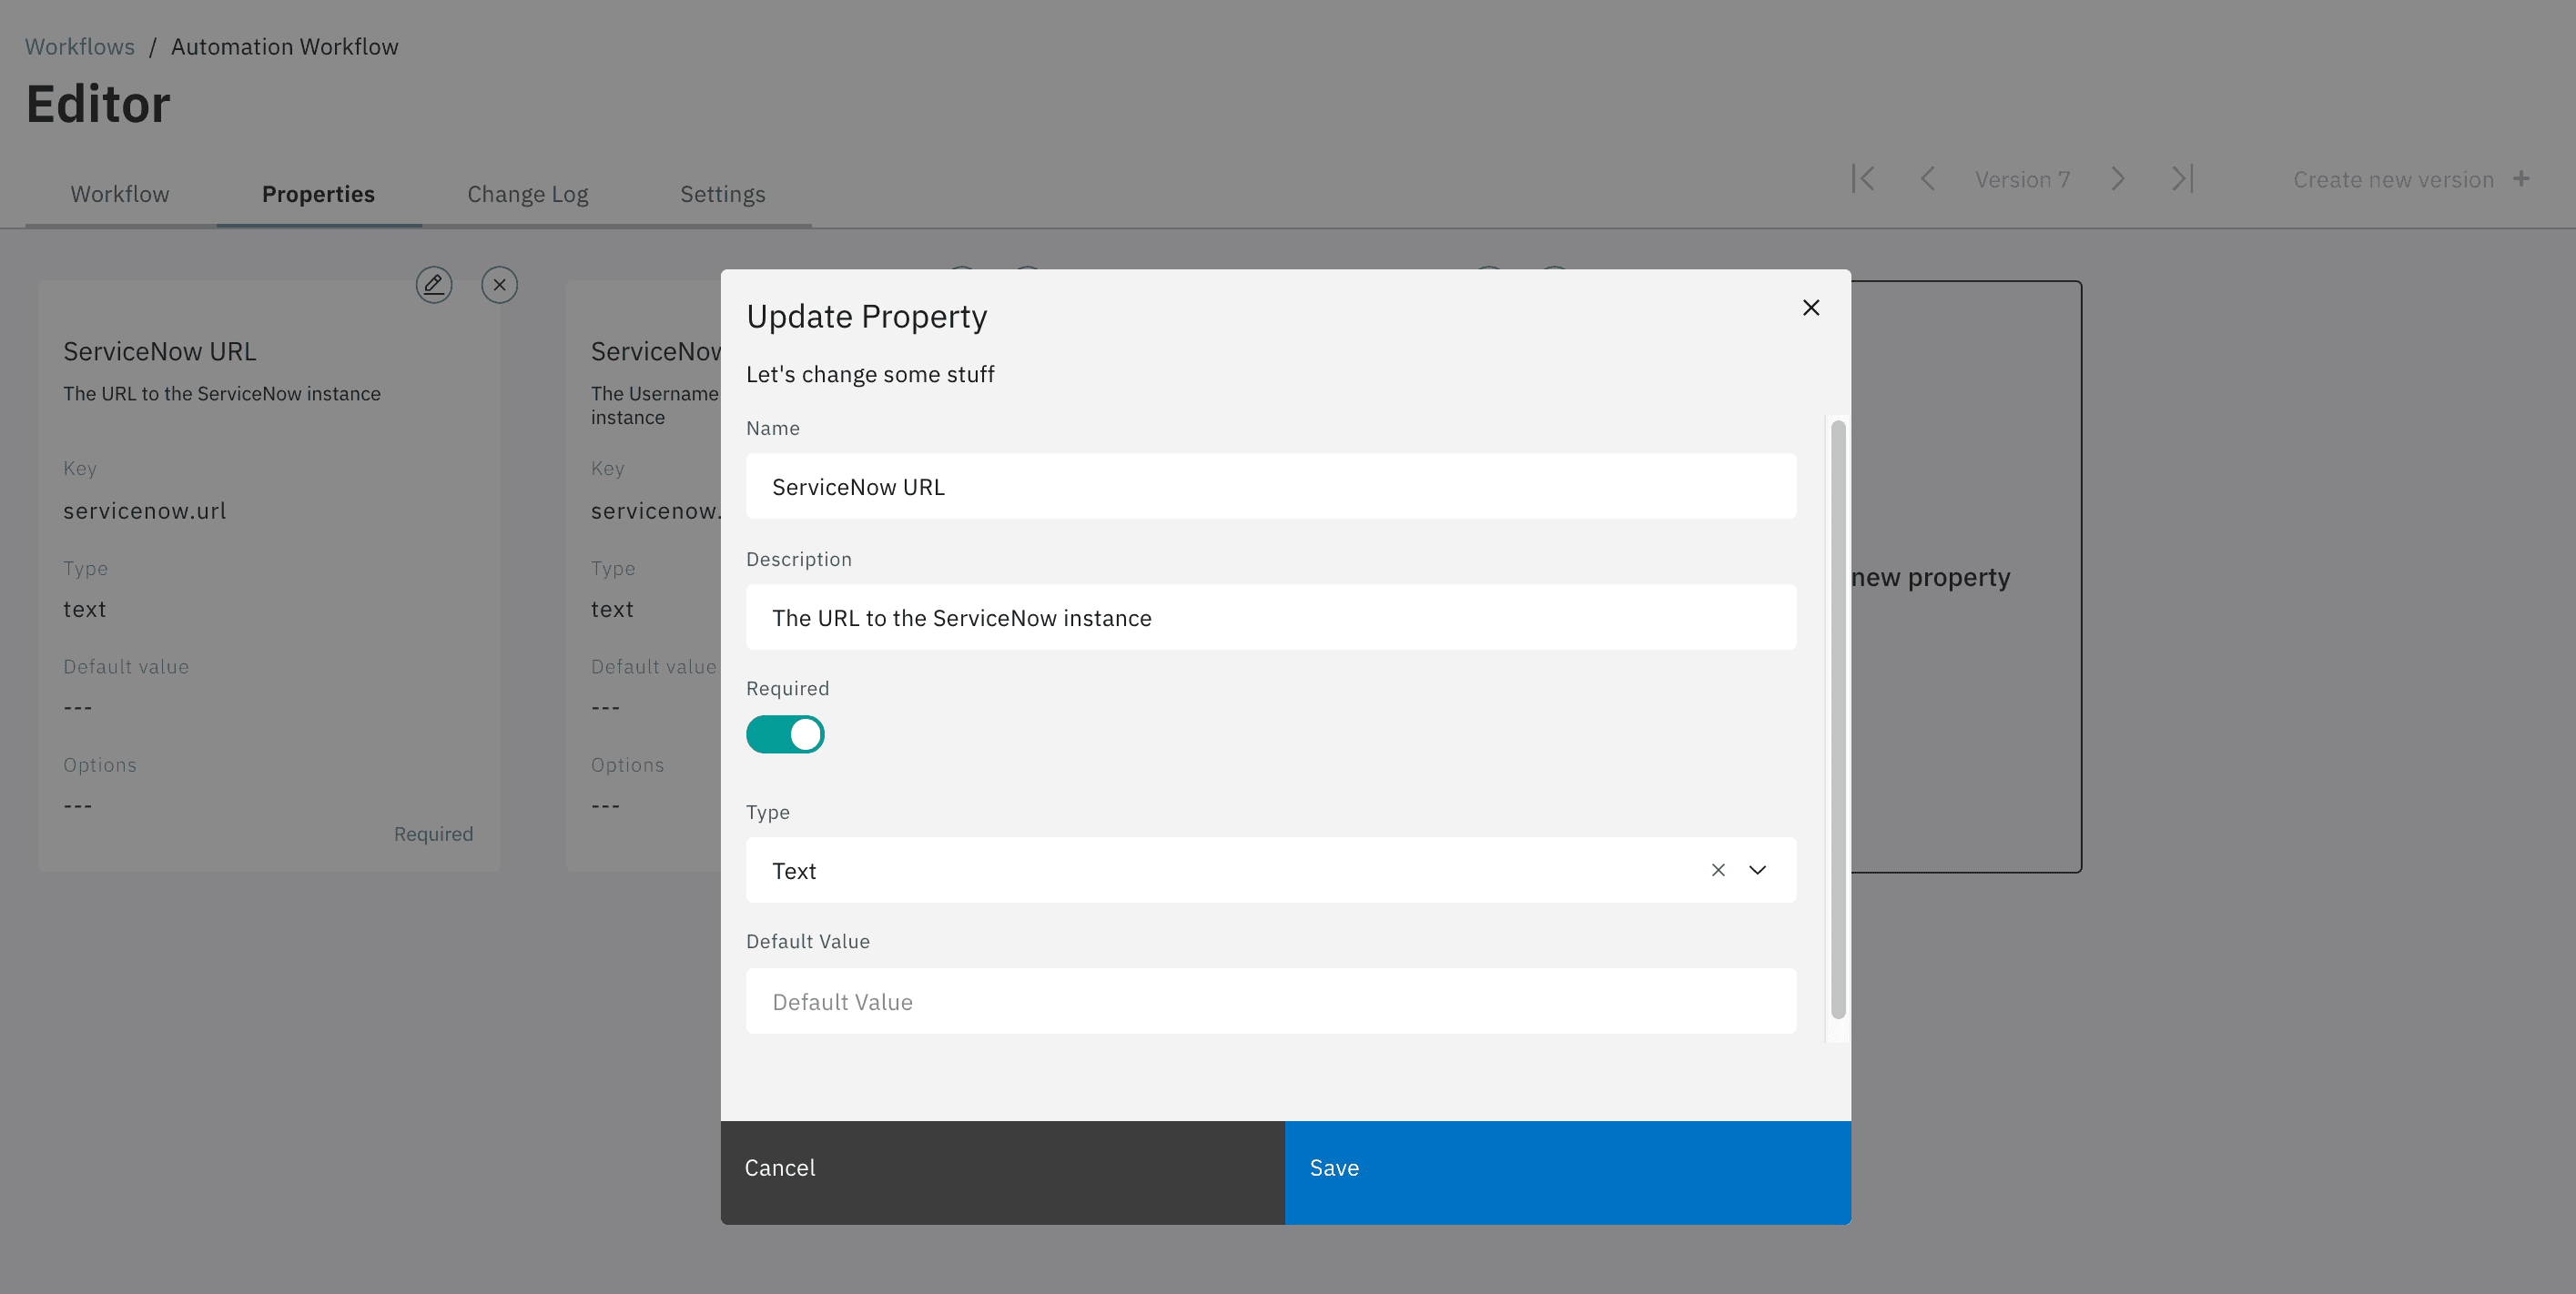Click the Required label on ServiceNow URL card
This screenshot has height=1294, width=2576.
[x=433, y=834]
